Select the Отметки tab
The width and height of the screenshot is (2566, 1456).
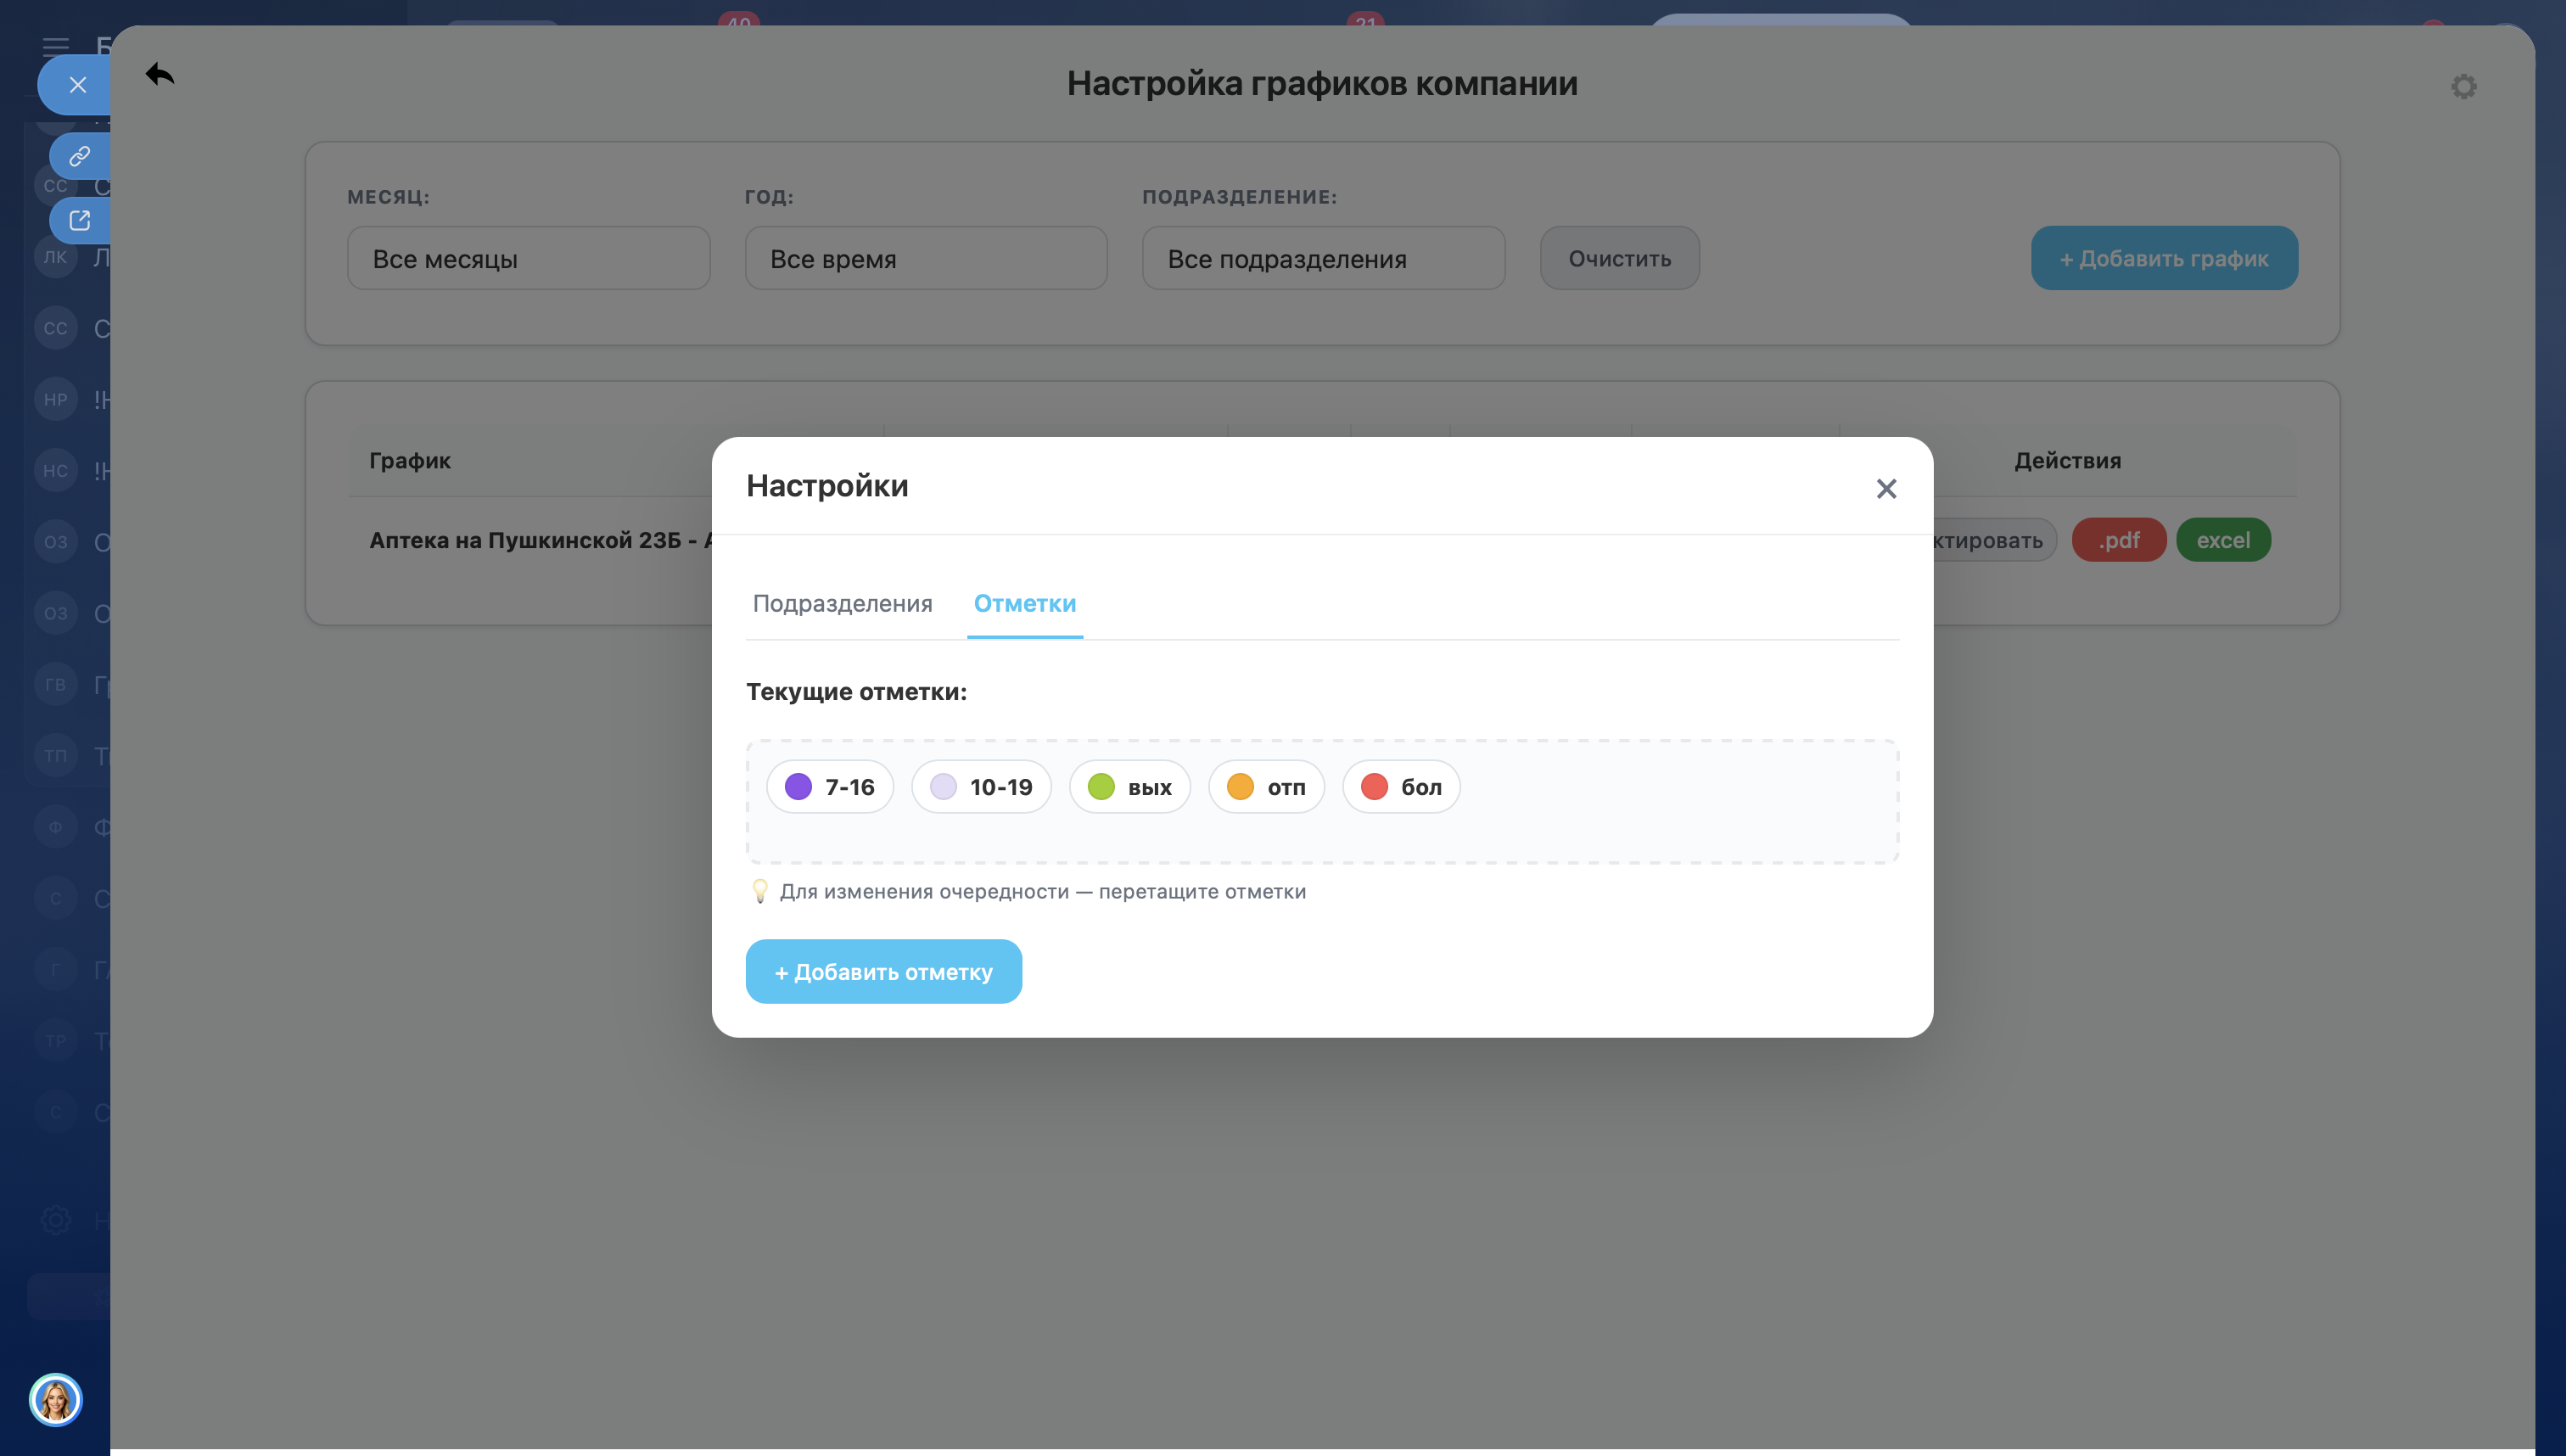(x=1024, y=604)
